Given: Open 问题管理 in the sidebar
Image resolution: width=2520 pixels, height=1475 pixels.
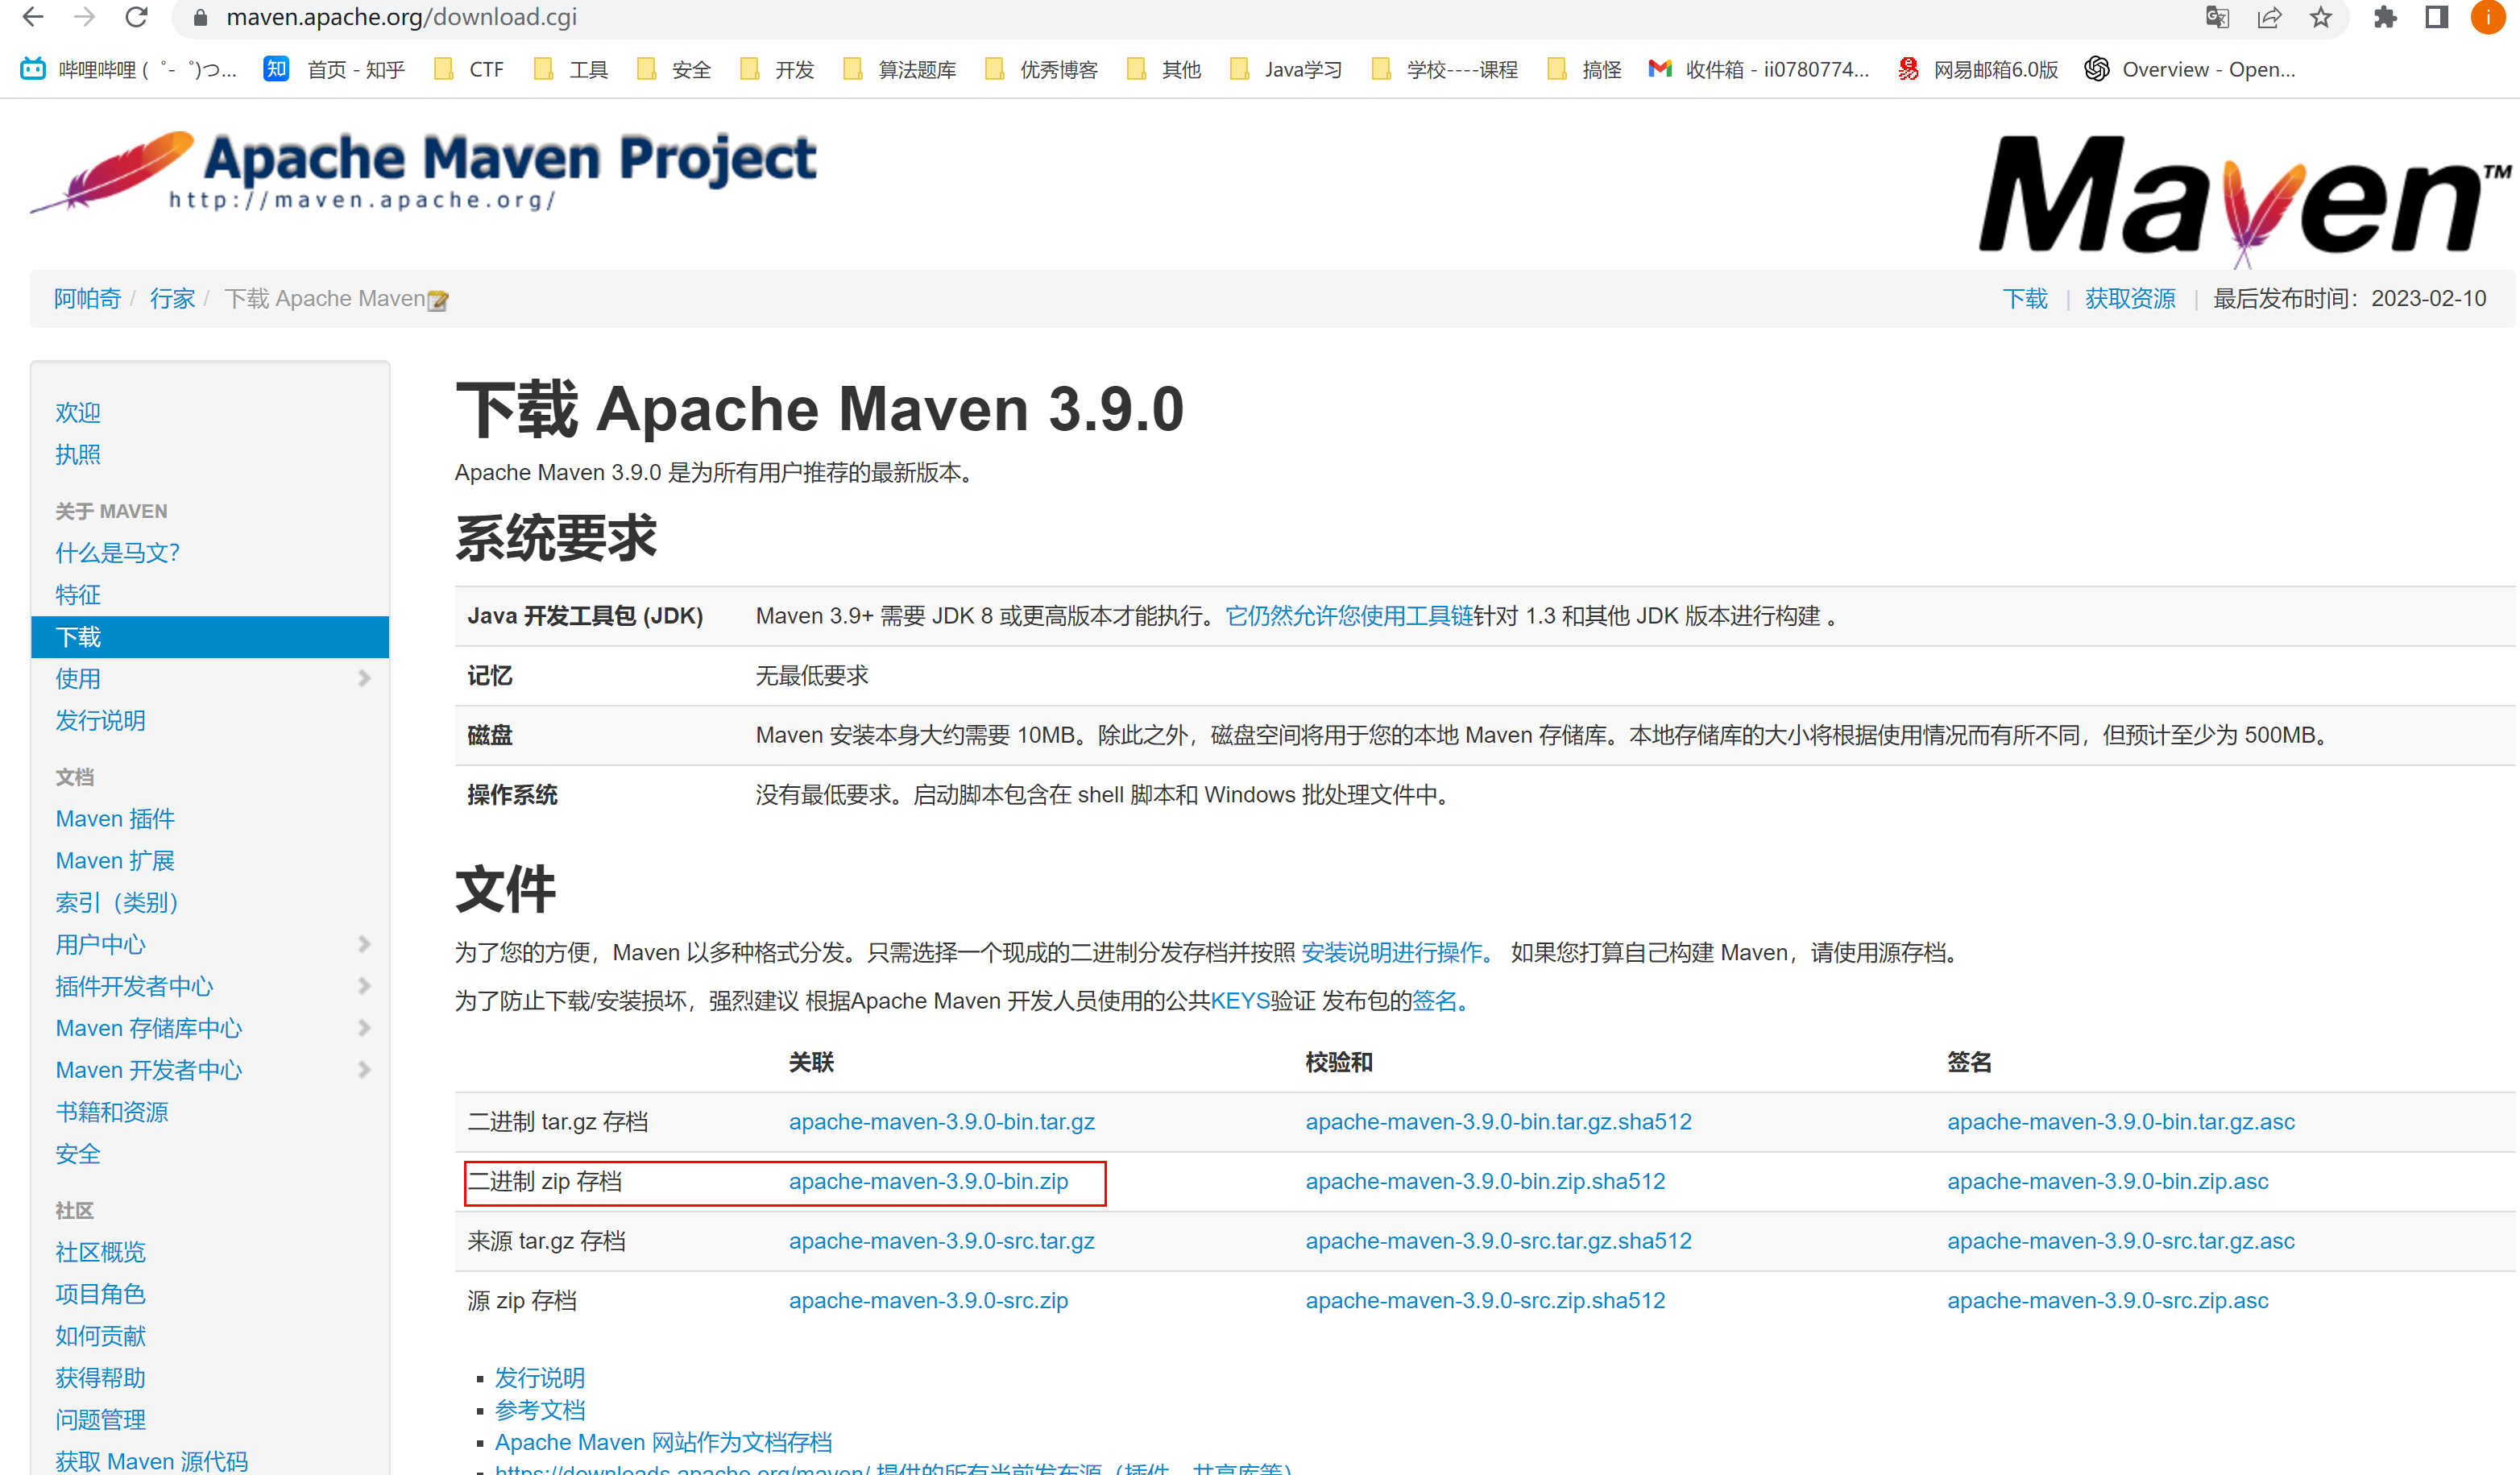Looking at the screenshot, I should coord(100,1419).
